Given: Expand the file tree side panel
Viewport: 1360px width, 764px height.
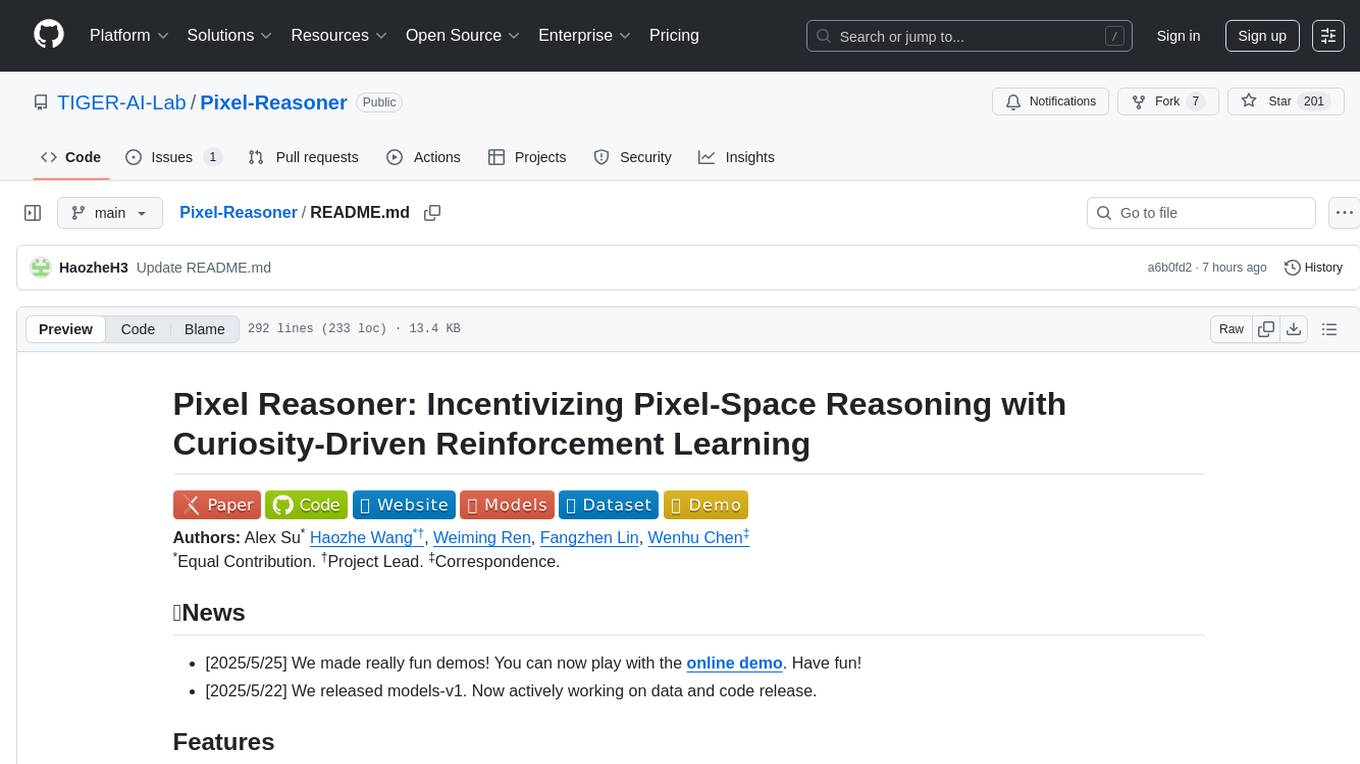Looking at the screenshot, I should click(33, 213).
